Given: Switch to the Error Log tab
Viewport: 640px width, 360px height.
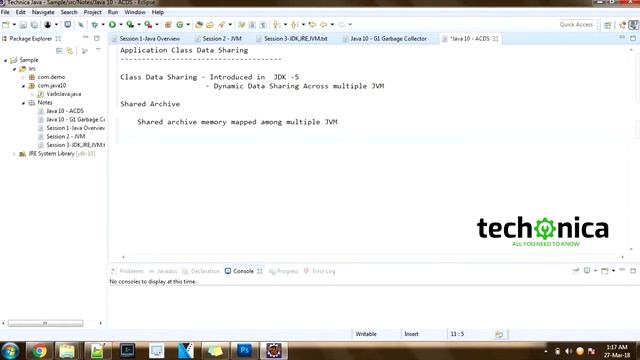Looking at the screenshot, I should point(324,271).
